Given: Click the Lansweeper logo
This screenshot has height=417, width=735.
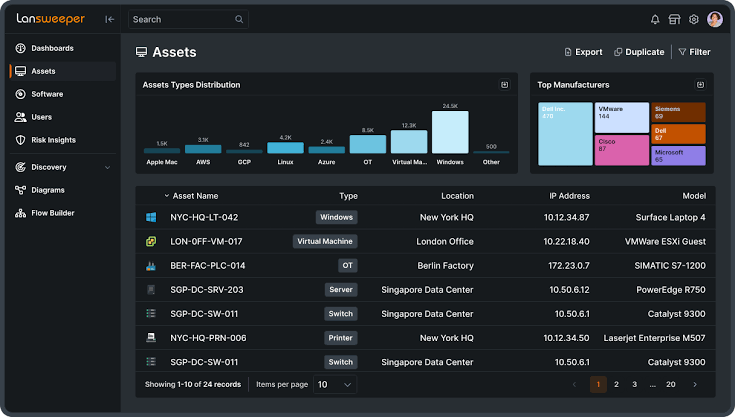Looking at the screenshot, I should tap(51, 19).
